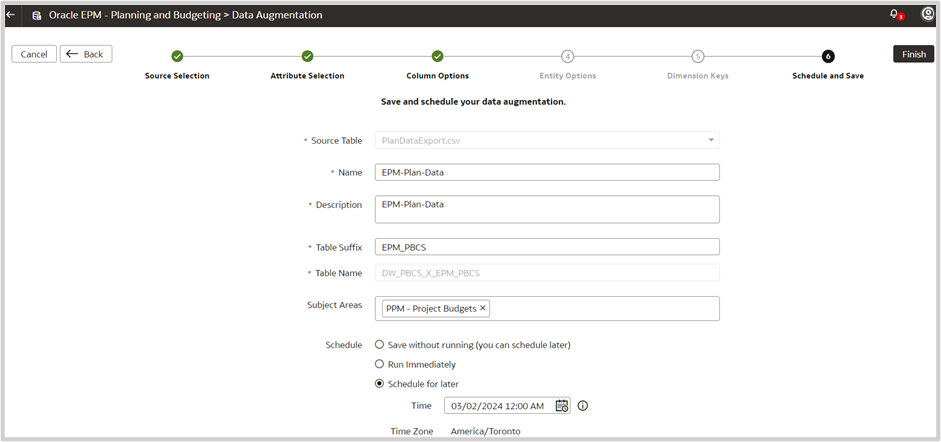This screenshot has height=442, width=941.
Task: Click the Attribute Selection green checkmark step
Action: [x=307, y=56]
